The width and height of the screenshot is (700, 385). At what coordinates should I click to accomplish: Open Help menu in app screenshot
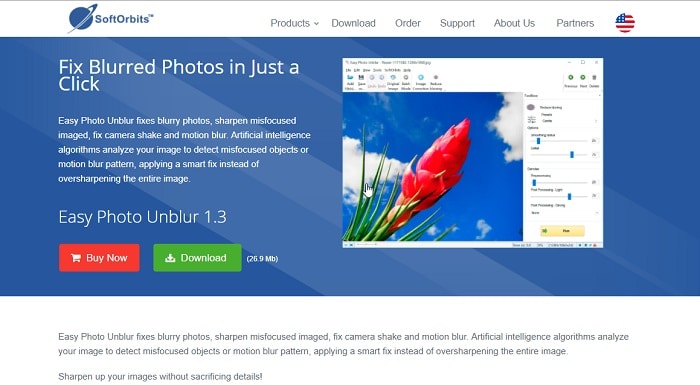pos(407,70)
